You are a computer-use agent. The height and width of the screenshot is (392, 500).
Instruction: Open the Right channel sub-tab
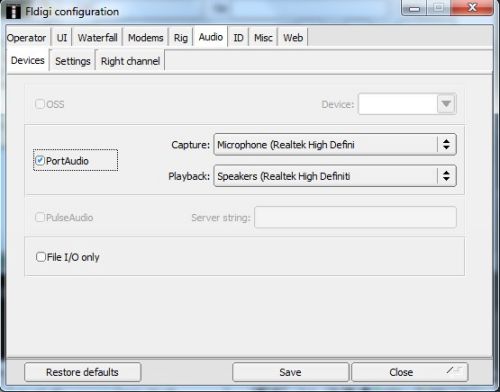[130, 61]
